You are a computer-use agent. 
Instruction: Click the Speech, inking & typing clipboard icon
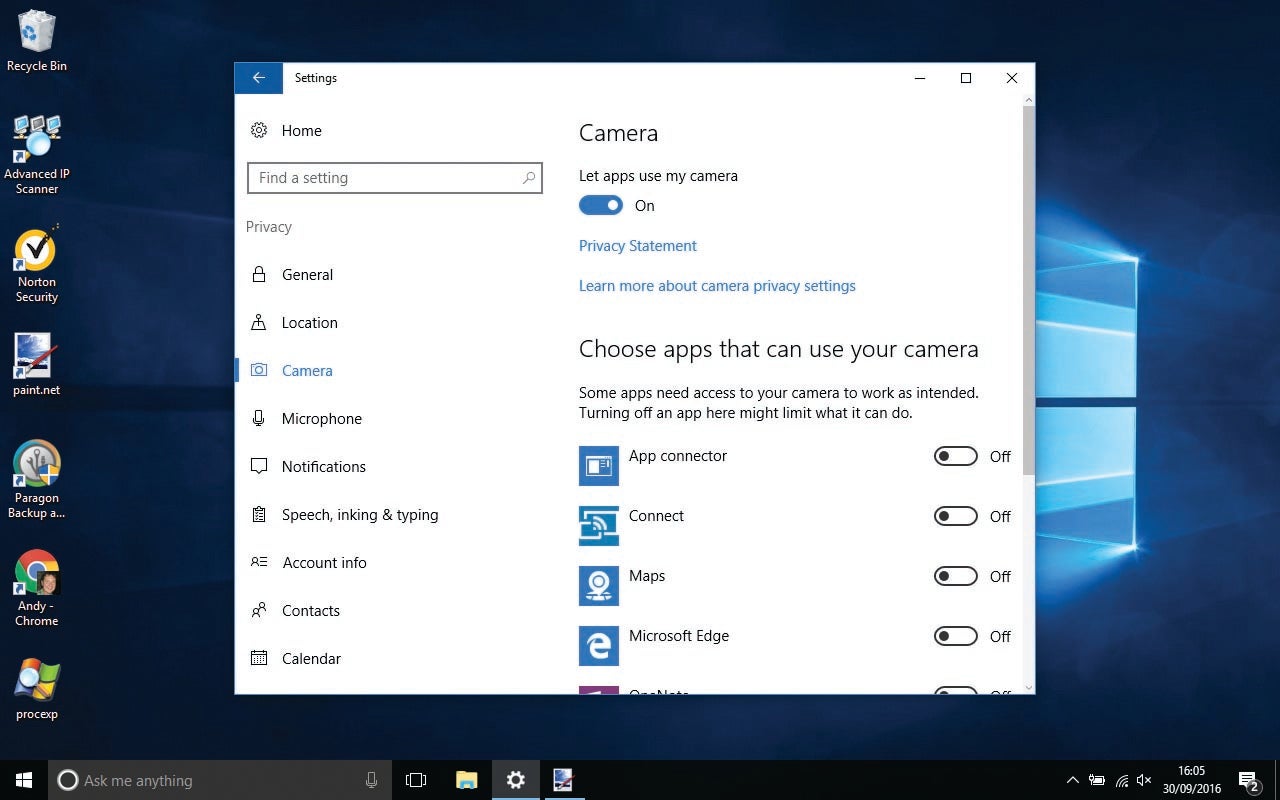(x=259, y=514)
